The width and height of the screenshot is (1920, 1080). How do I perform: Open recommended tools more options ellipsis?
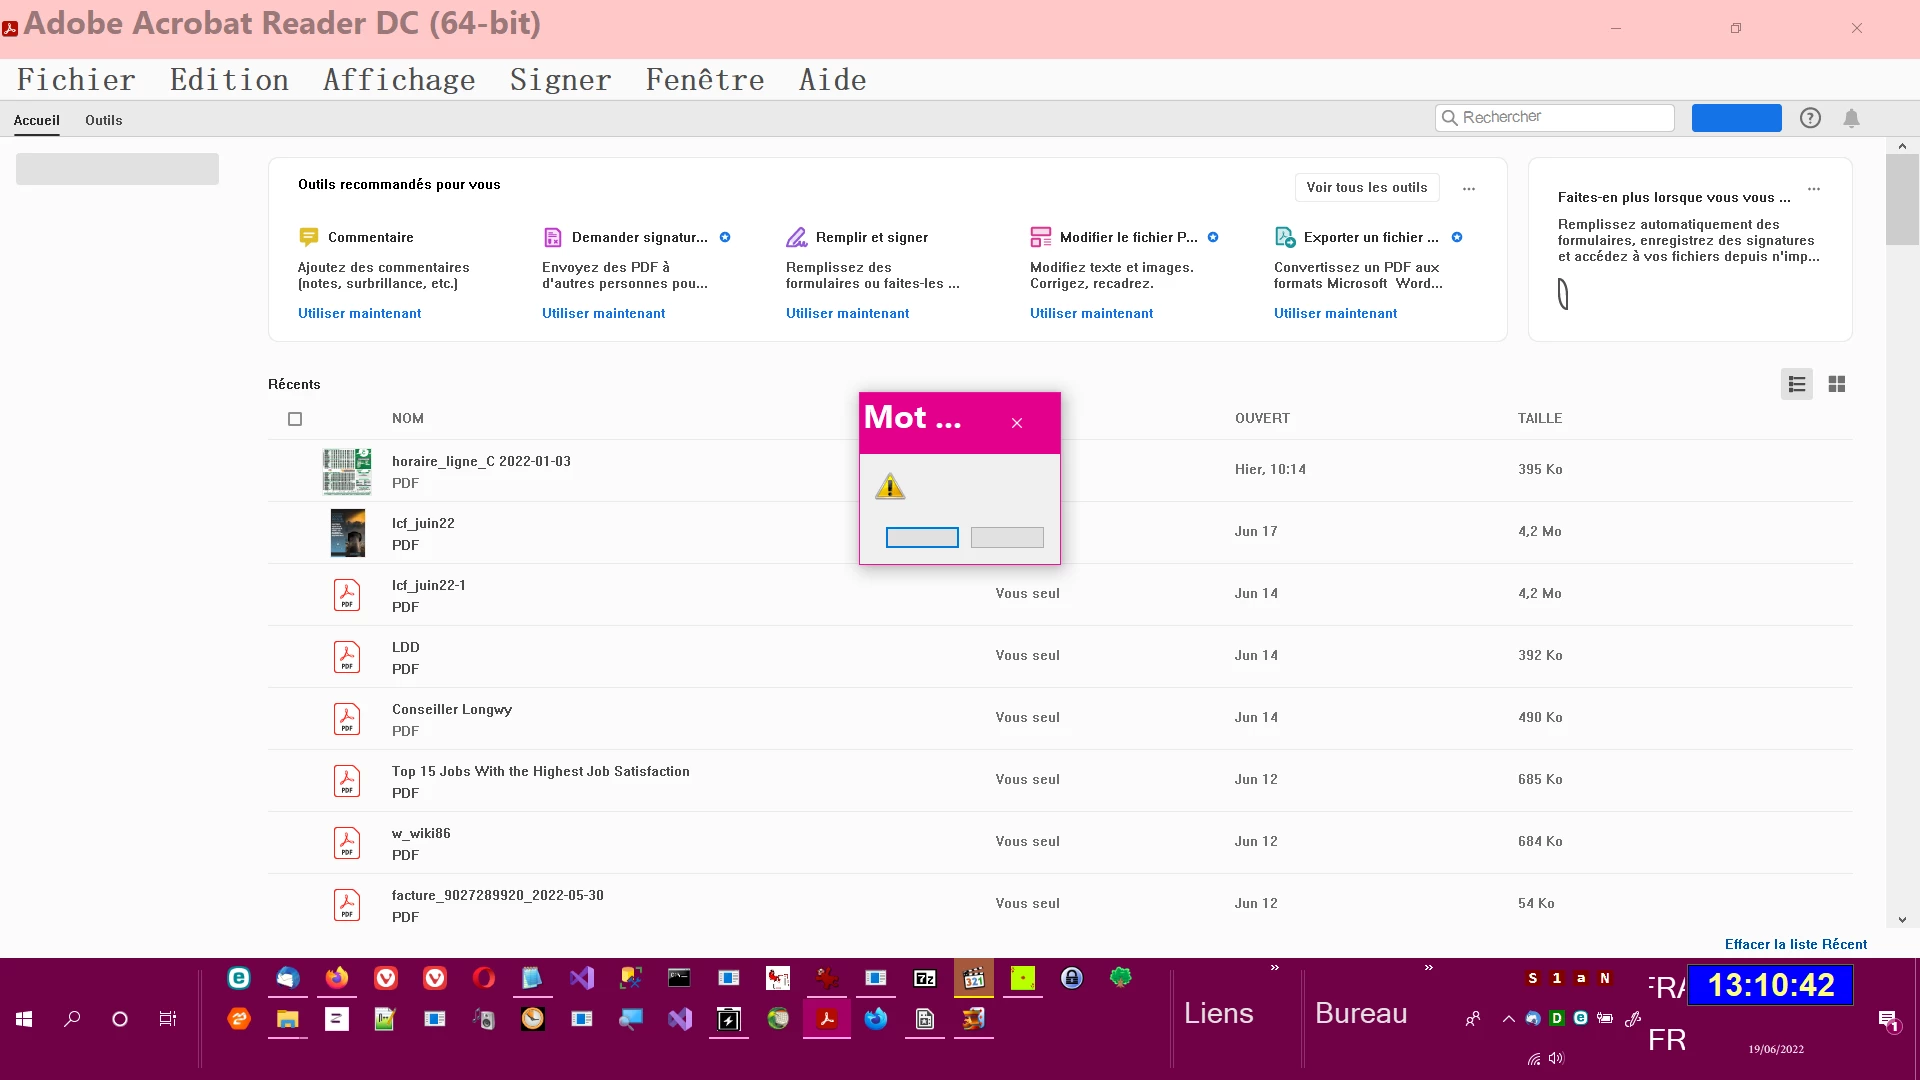pyautogui.click(x=1469, y=188)
